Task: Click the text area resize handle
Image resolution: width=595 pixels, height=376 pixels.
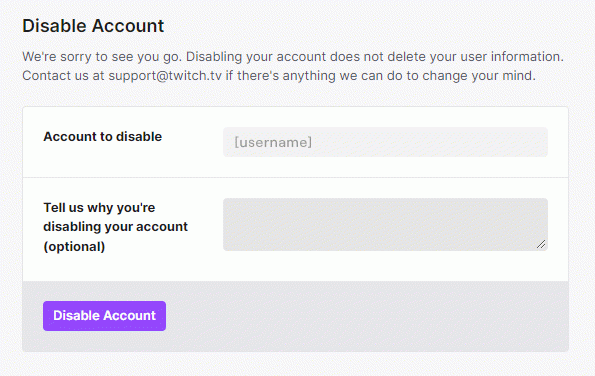Action: coord(541,244)
